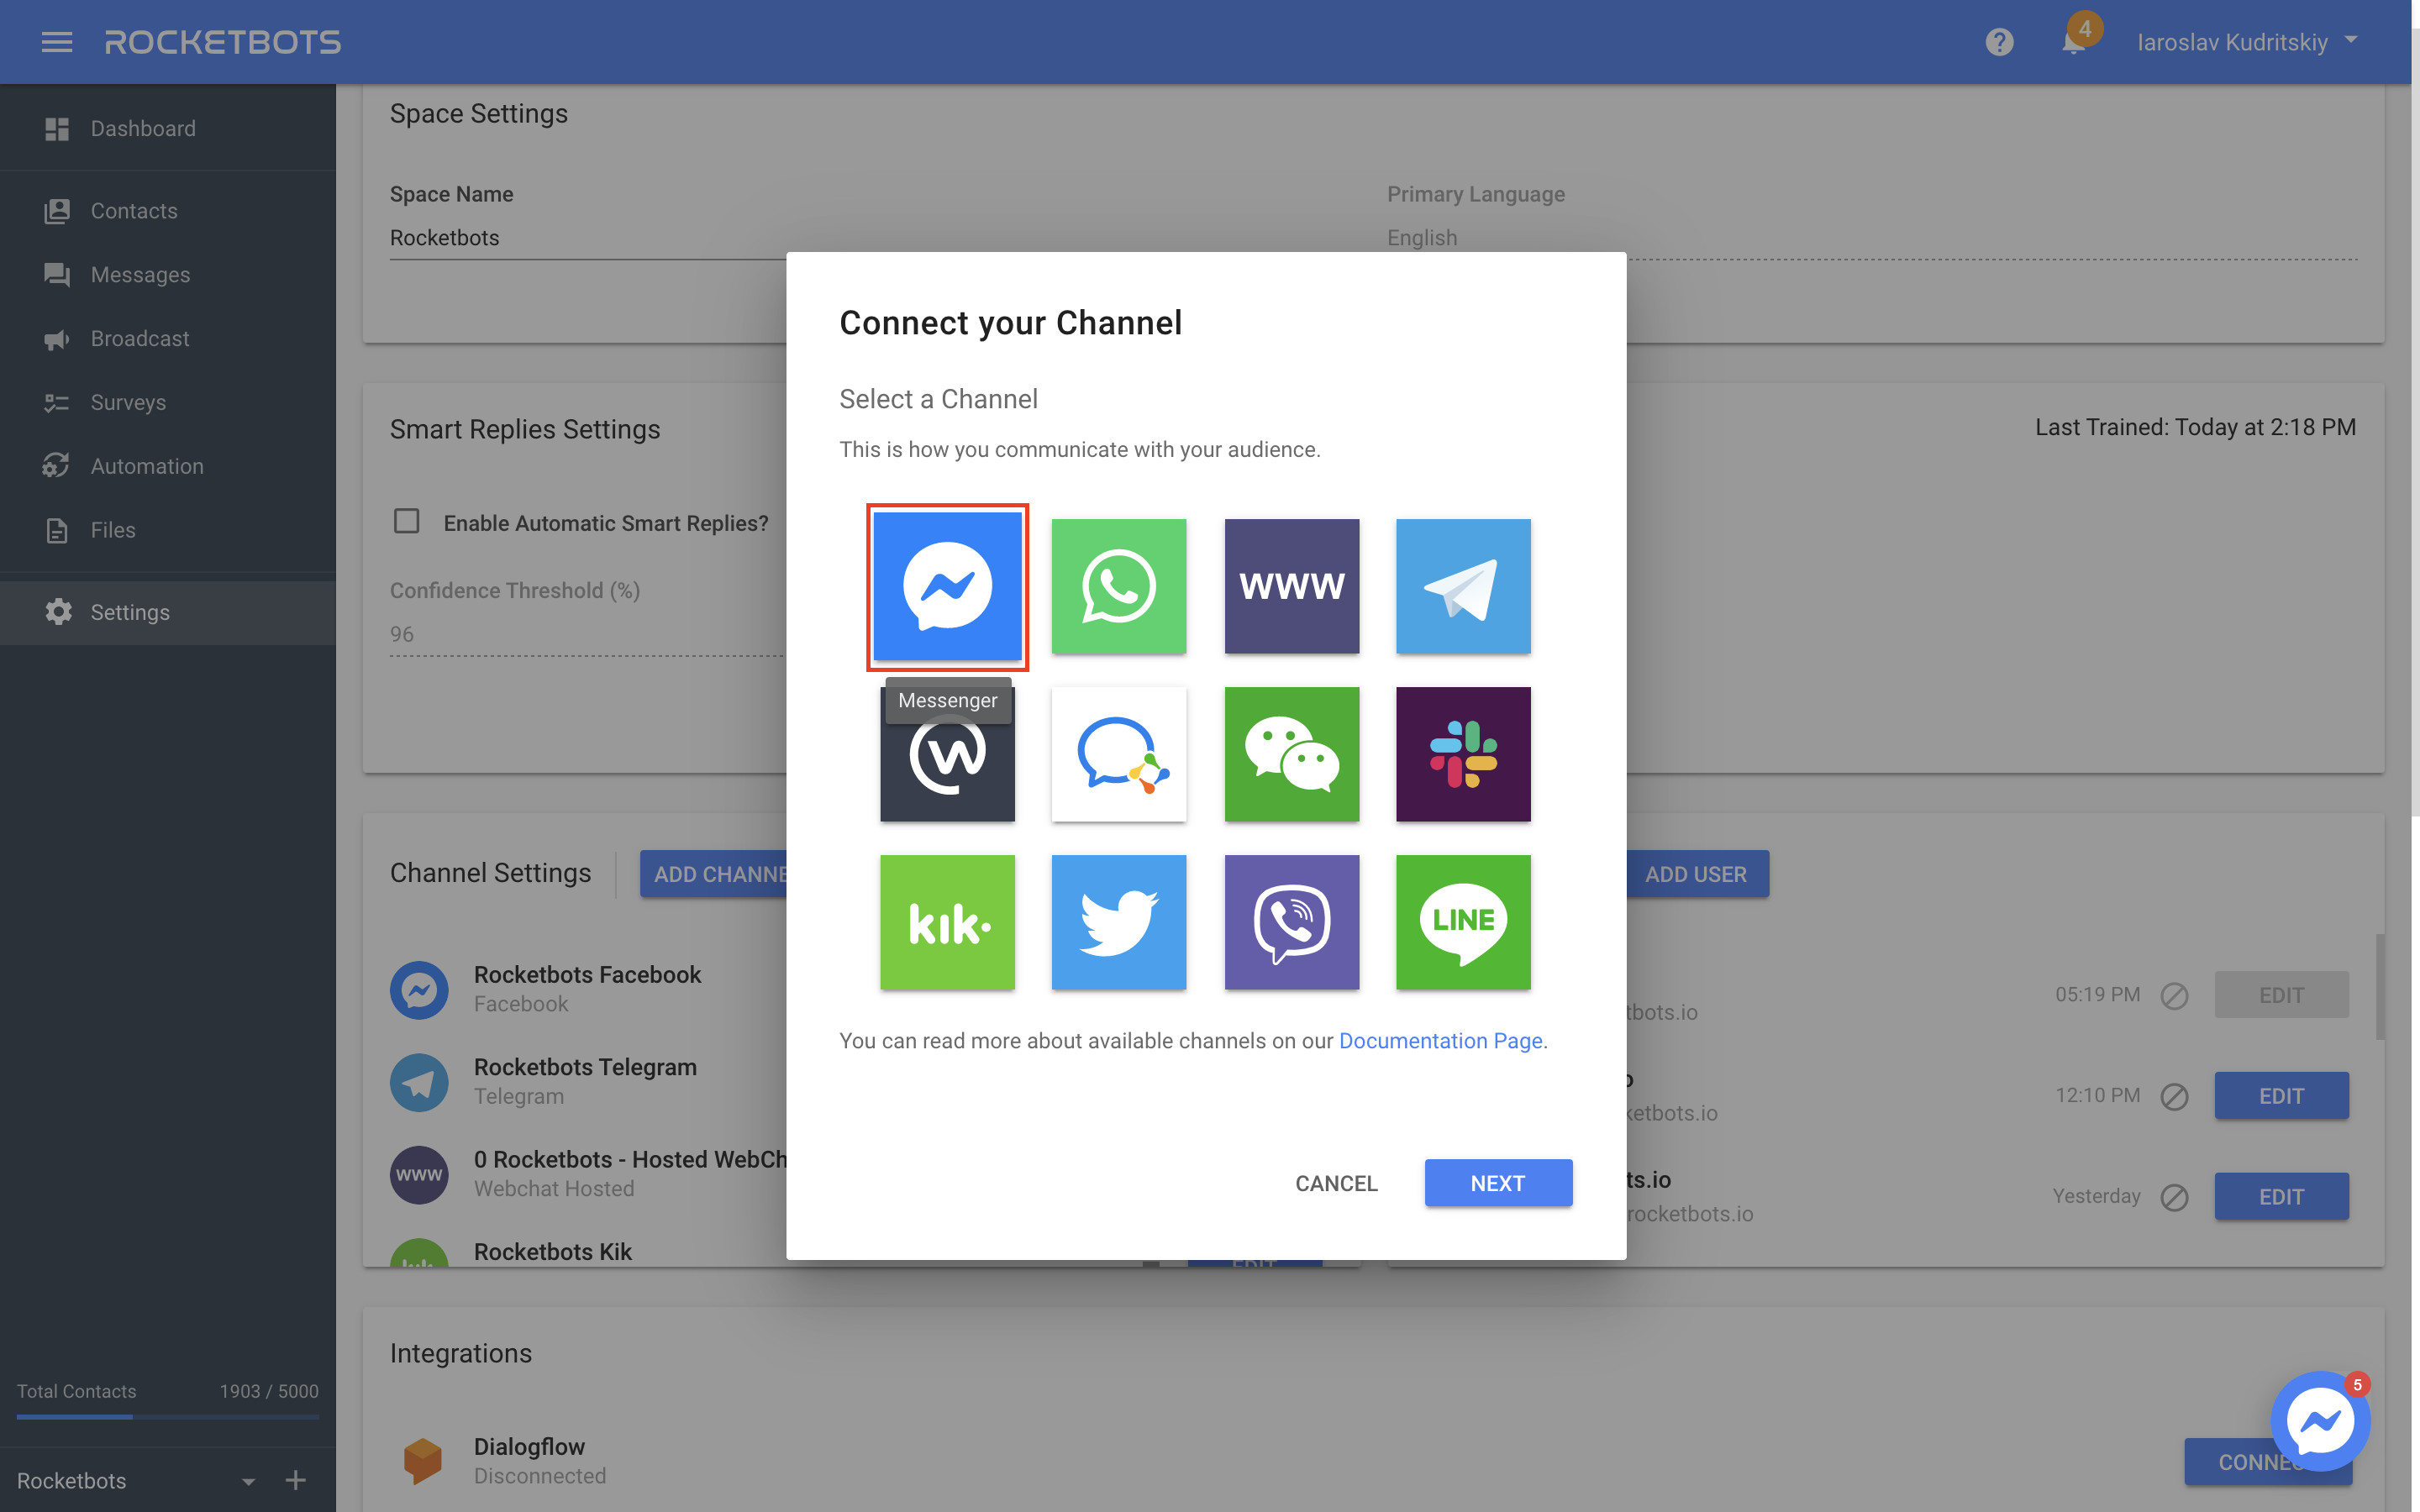Open the Broadcasts sidebar section

tap(139, 336)
